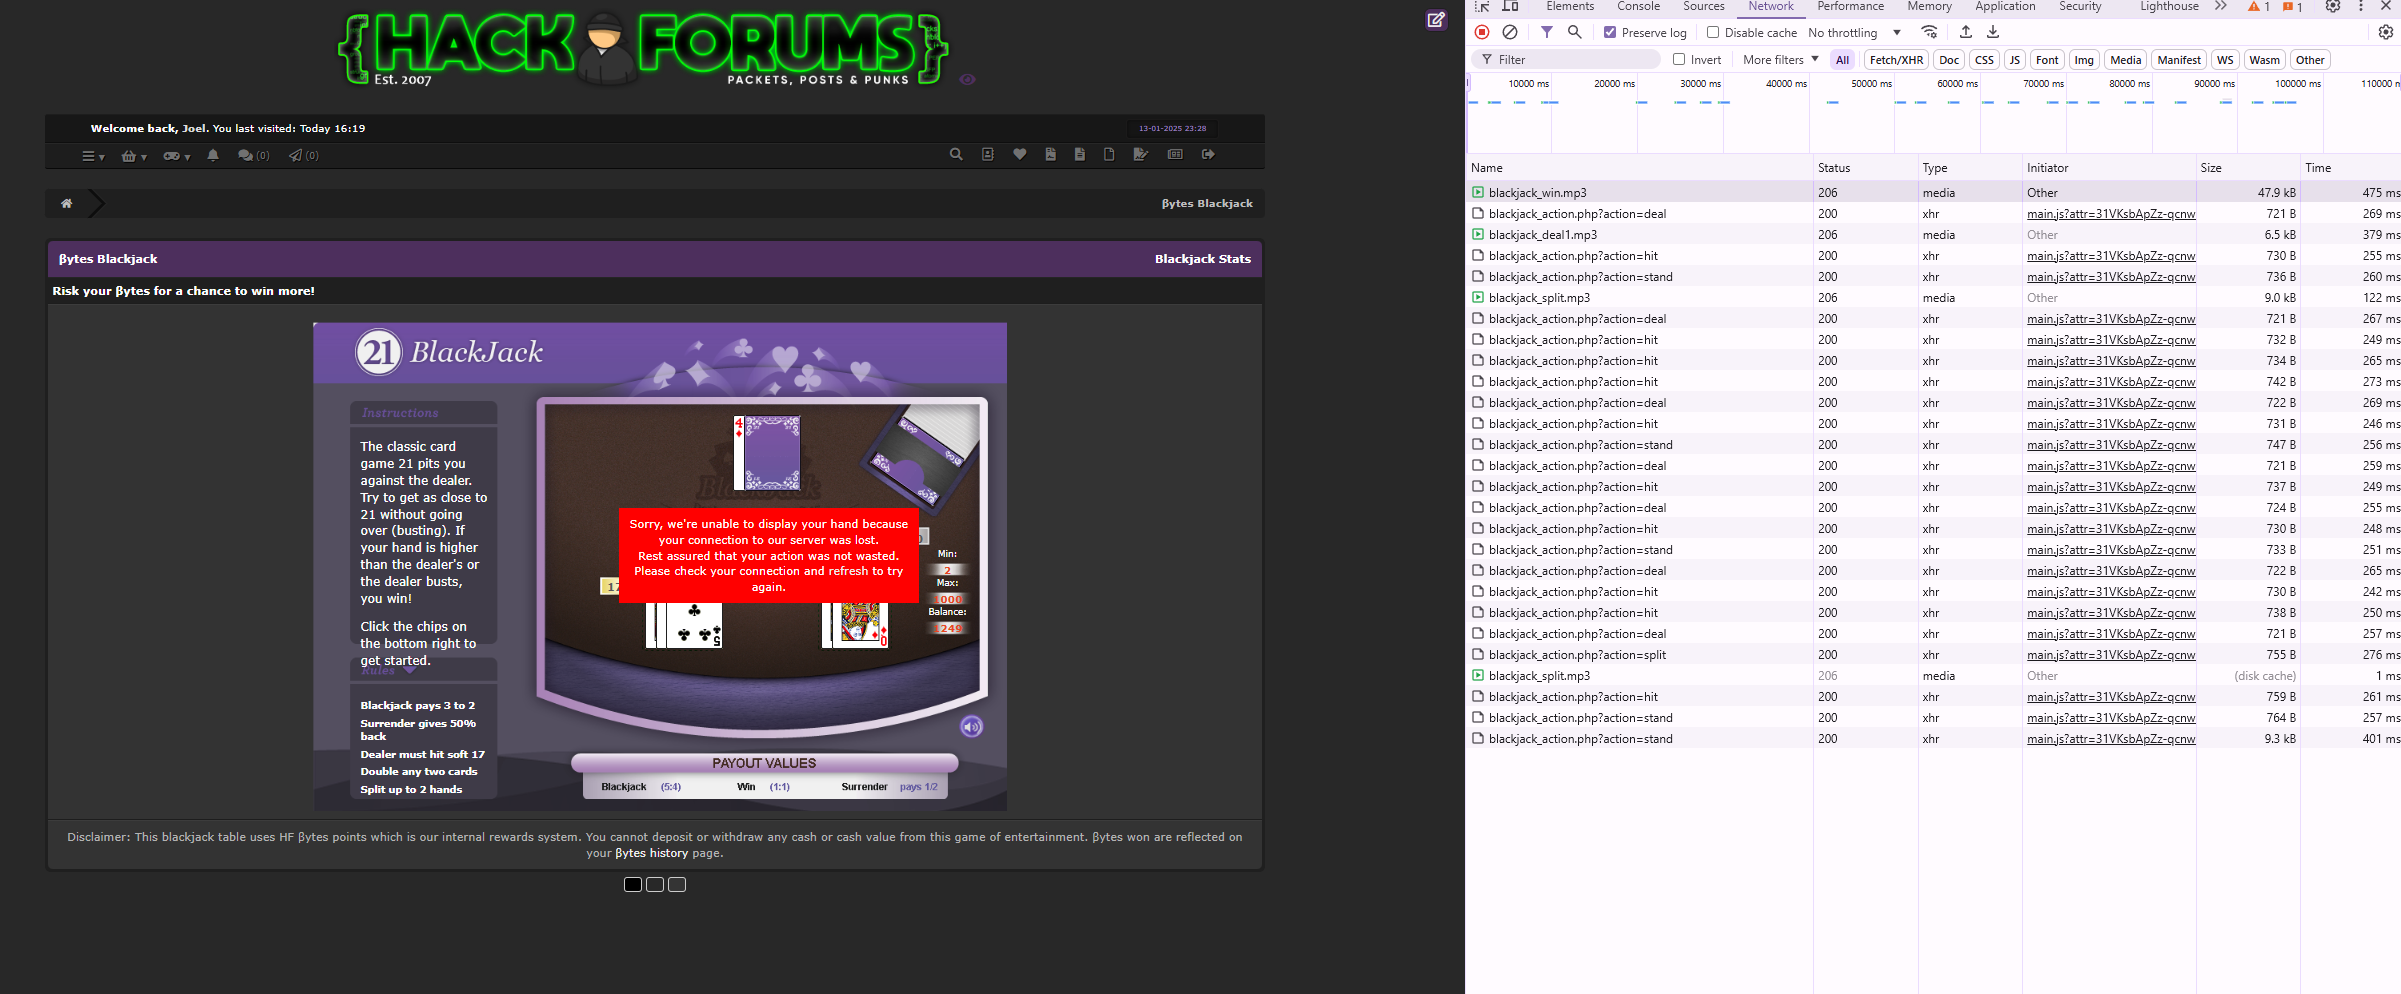Image resolution: width=2401 pixels, height=994 pixels.
Task: Open the gamepad games dropdown menu
Action: tap(177, 156)
